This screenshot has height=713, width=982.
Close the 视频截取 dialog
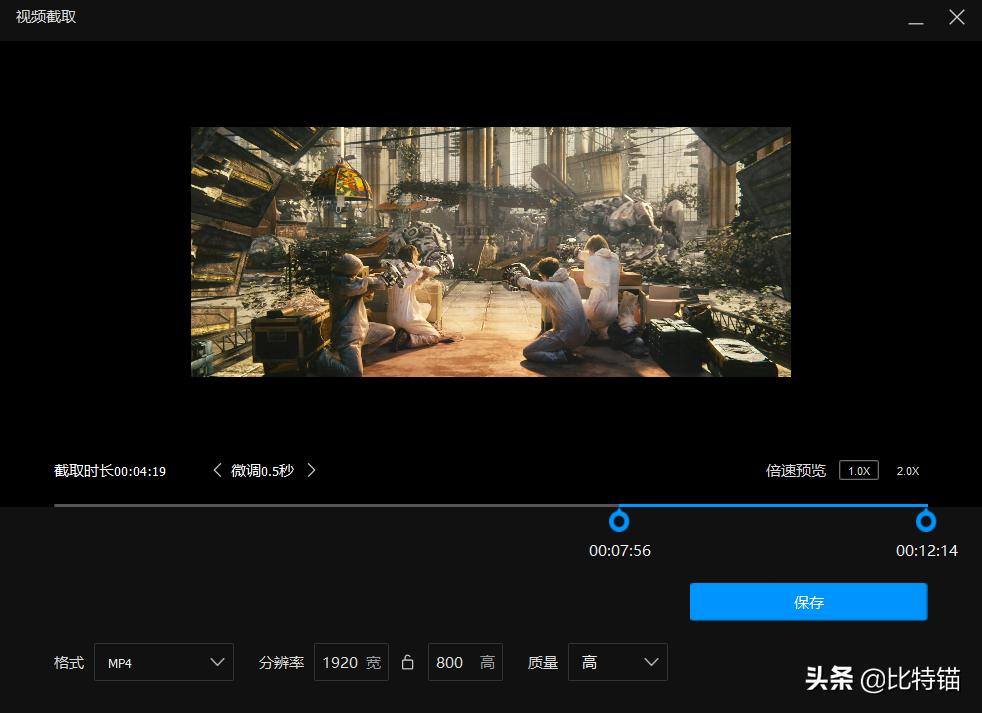pos(956,17)
